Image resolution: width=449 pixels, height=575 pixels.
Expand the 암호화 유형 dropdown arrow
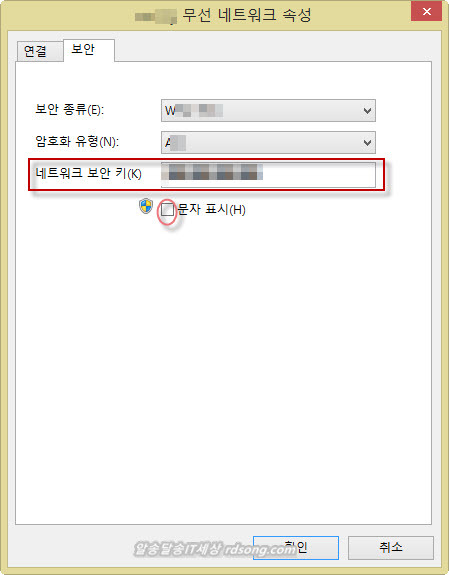point(367,143)
